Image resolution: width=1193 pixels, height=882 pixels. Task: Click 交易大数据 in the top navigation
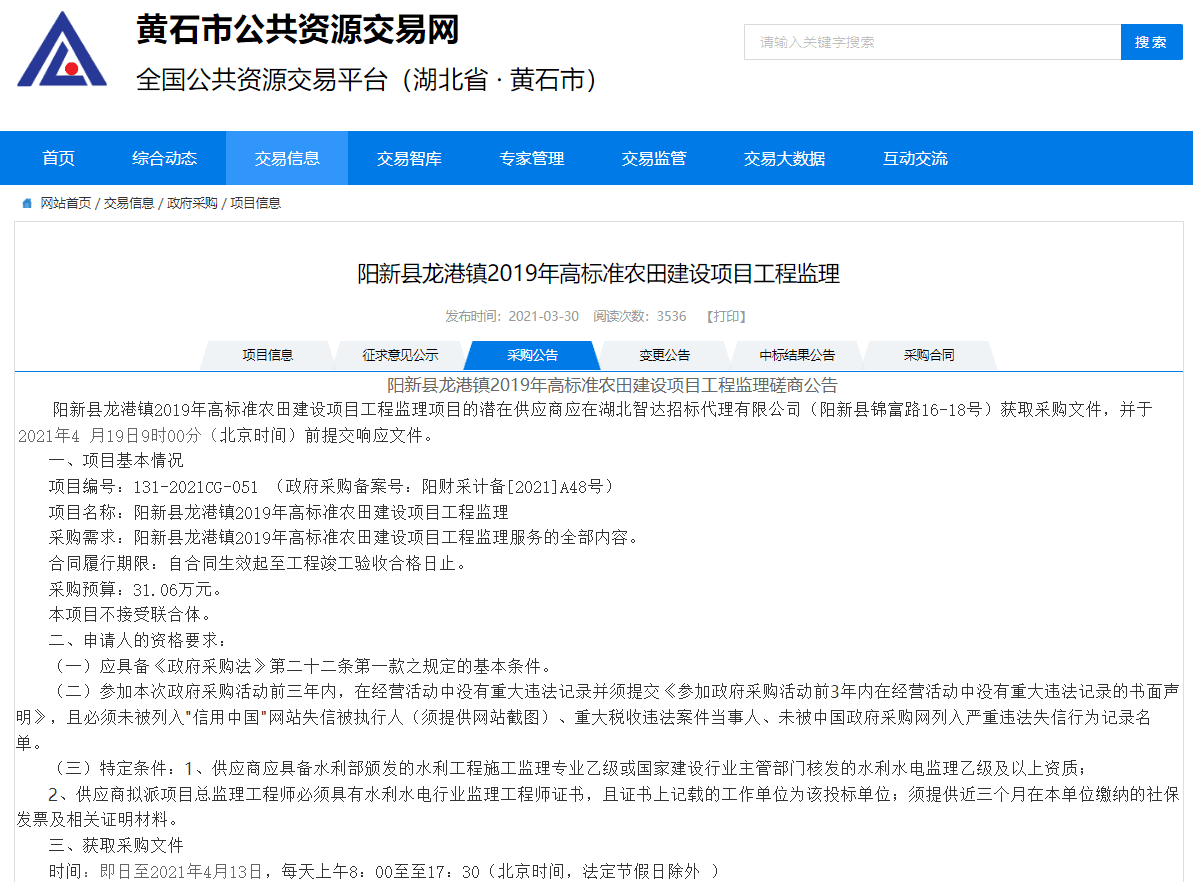click(784, 158)
